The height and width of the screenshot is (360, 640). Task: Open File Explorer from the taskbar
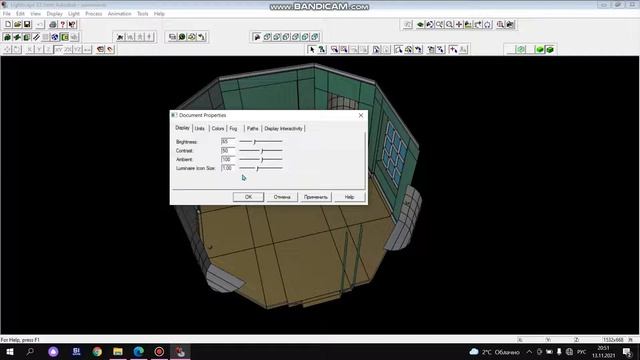click(x=118, y=351)
